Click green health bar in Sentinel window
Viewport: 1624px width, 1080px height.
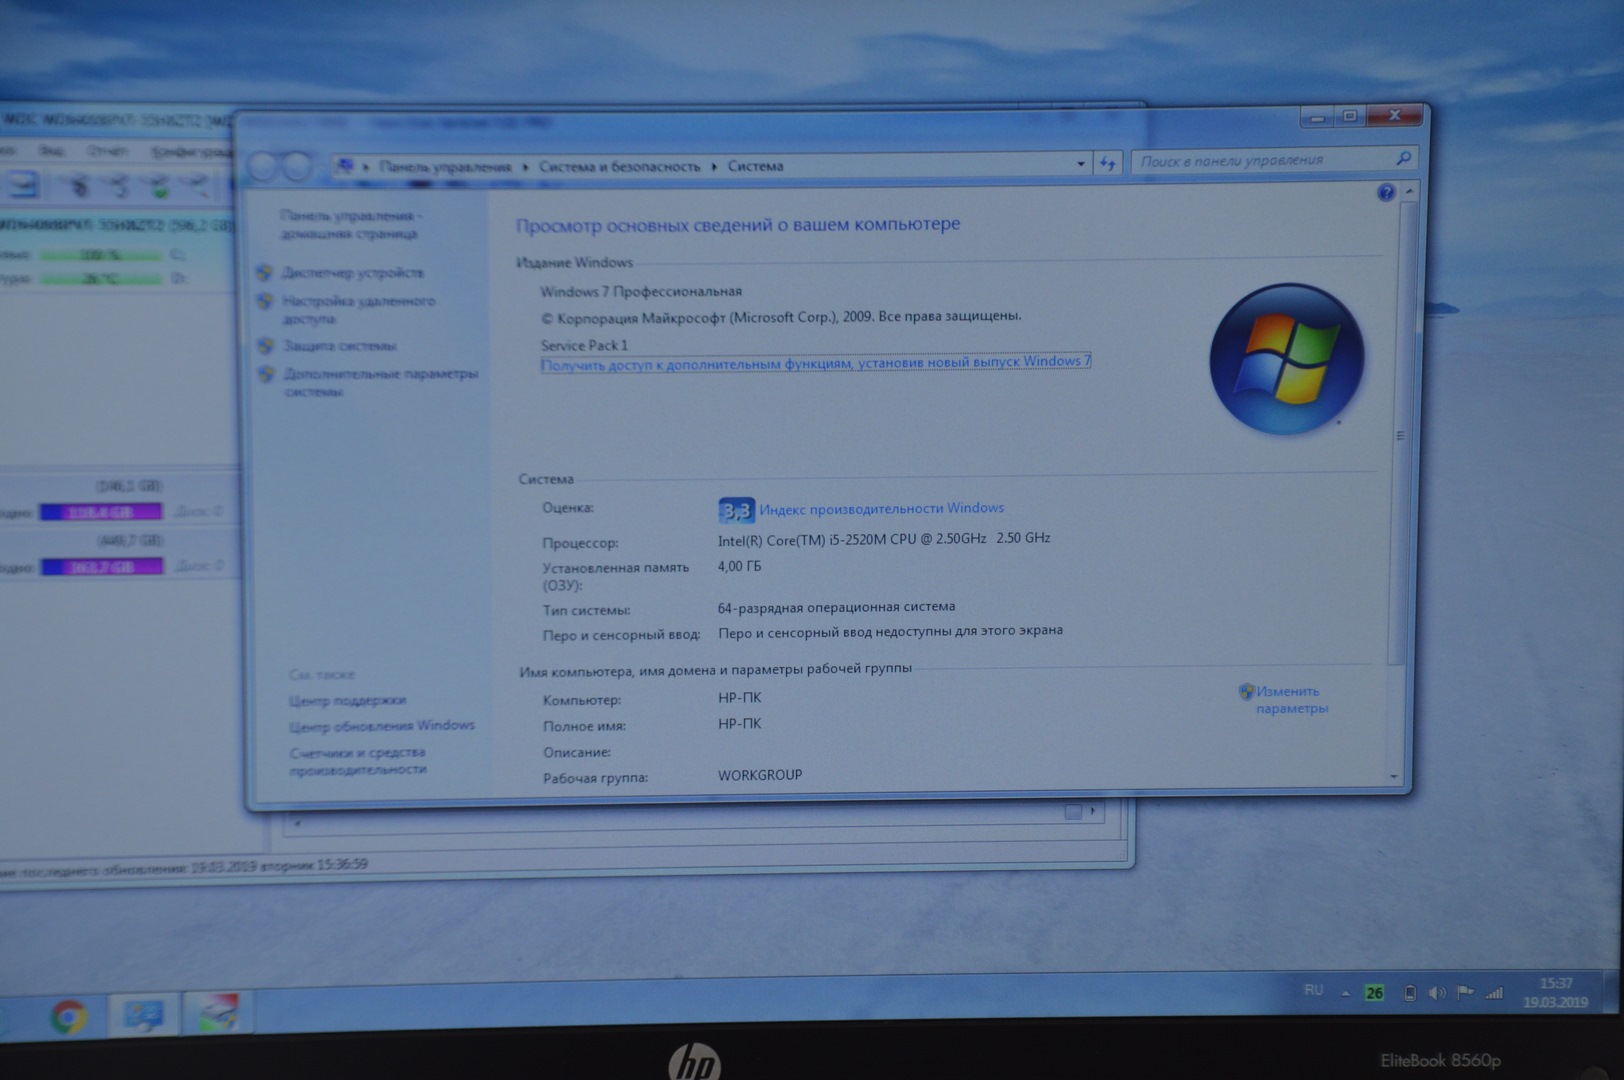pyautogui.click(x=99, y=256)
